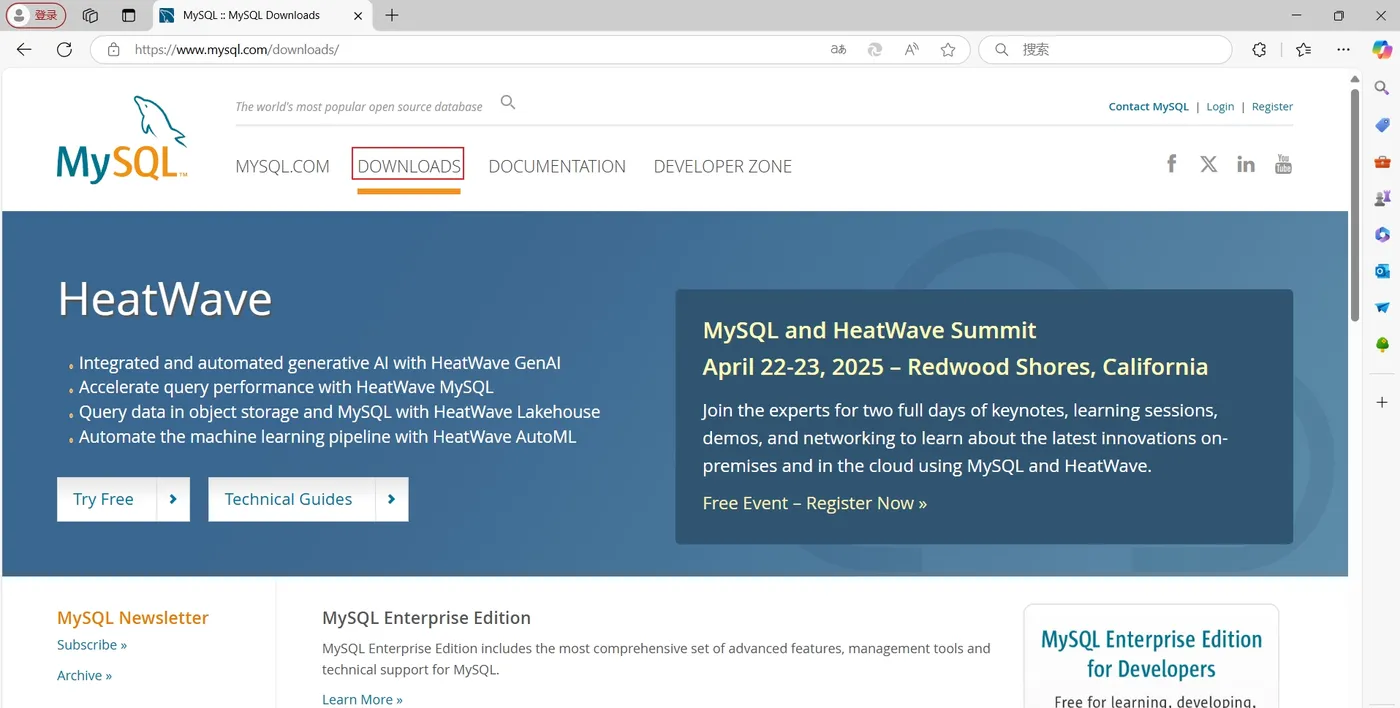Switch to the DEVELOPER ZONE tab

tap(722, 166)
